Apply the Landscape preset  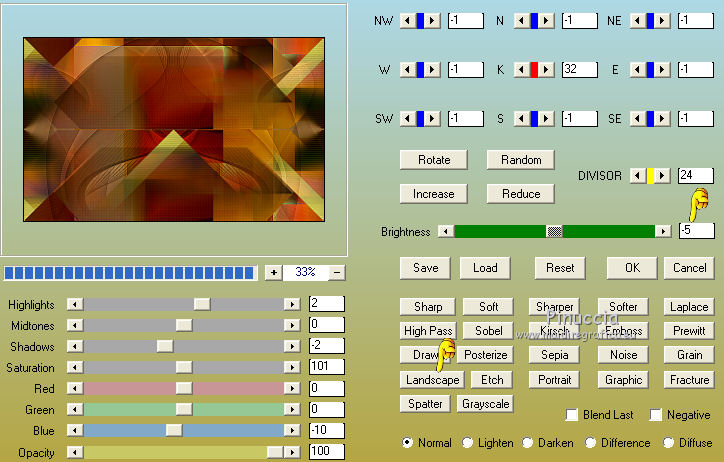432,380
